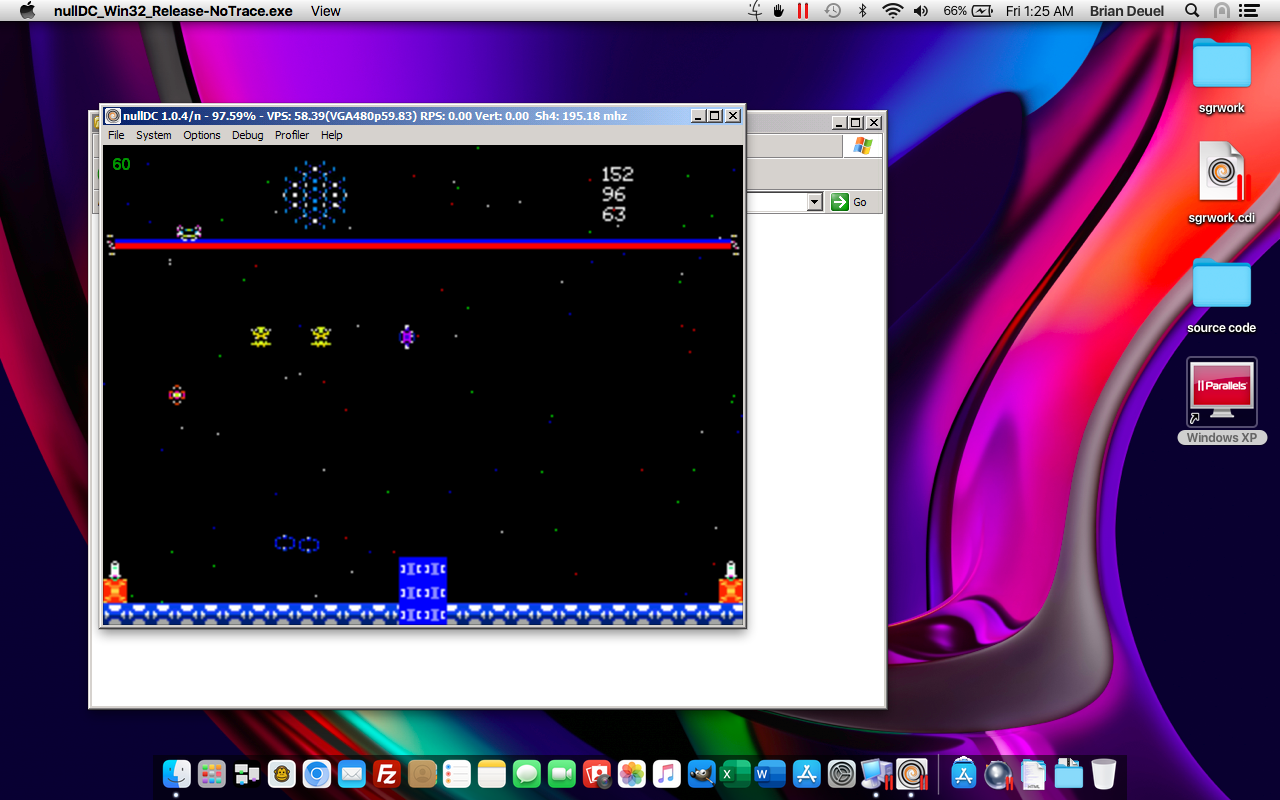This screenshot has height=800, width=1280.
Task: Launch Excel from the dock
Action: click(x=737, y=774)
